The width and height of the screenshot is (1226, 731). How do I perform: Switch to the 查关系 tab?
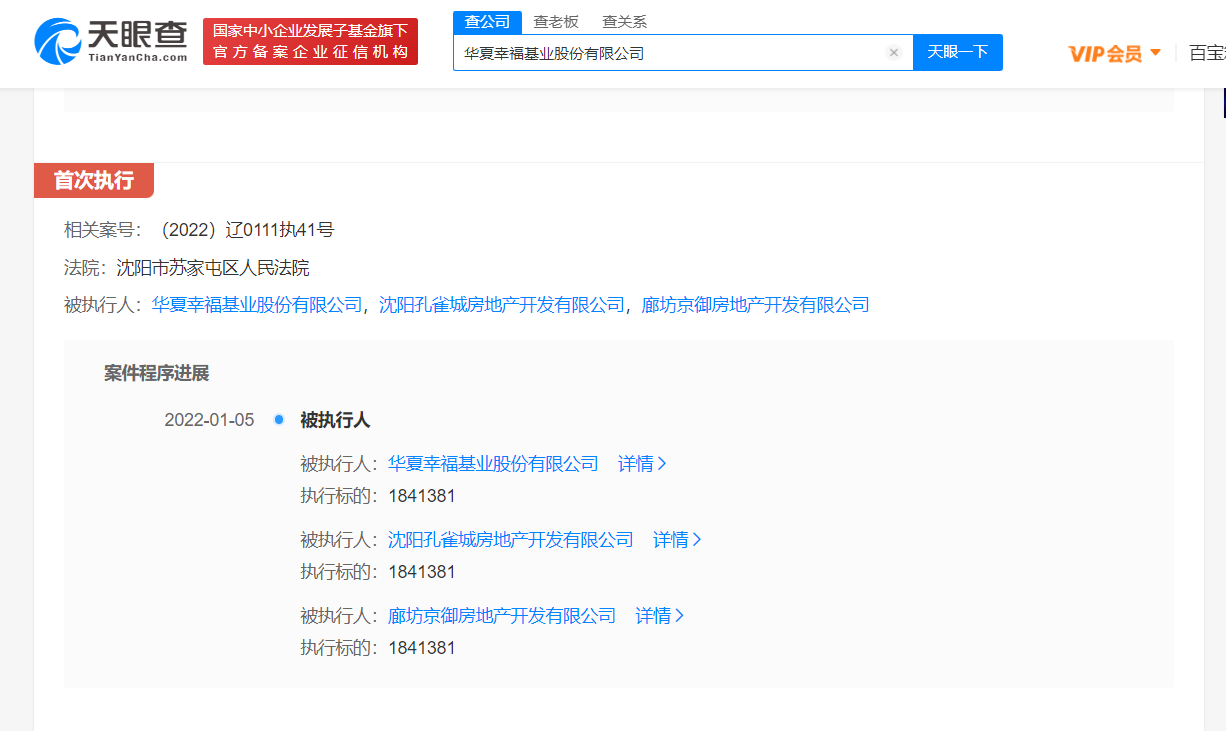click(x=625, y=22)
